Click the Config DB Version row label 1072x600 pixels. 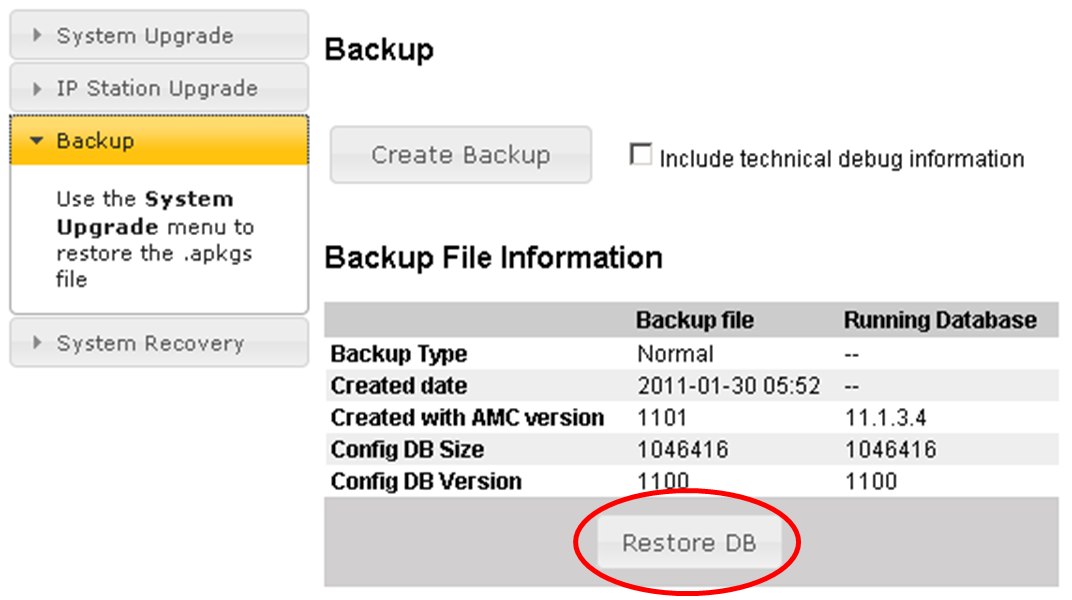tap(426, 482)
